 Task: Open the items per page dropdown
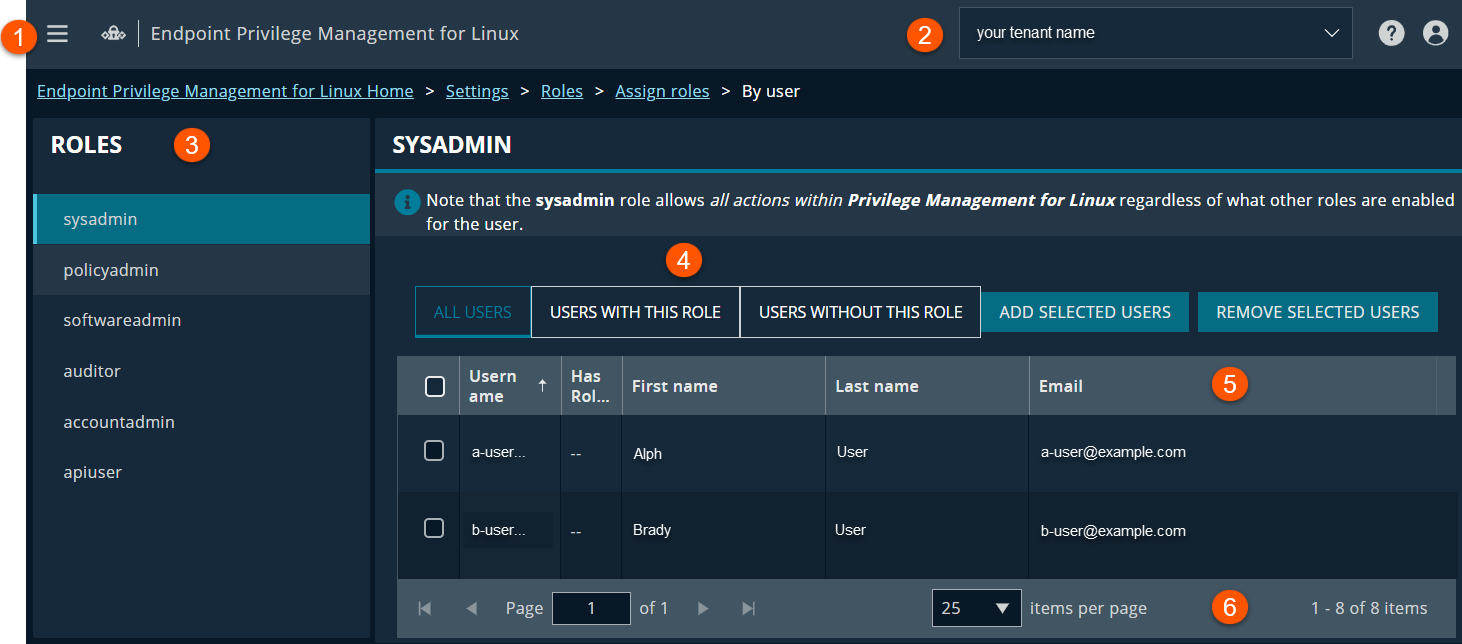(x=976, y=608)
